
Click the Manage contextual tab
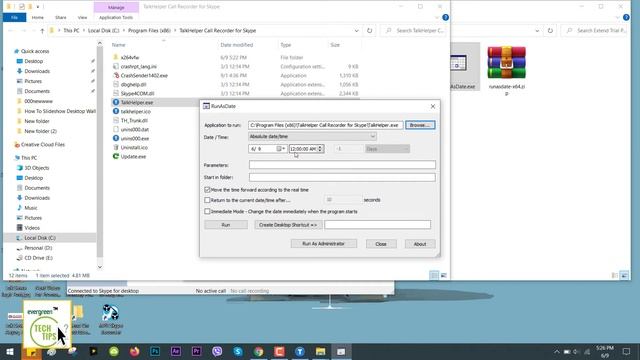pyautogui.click(x=116, y=7)
